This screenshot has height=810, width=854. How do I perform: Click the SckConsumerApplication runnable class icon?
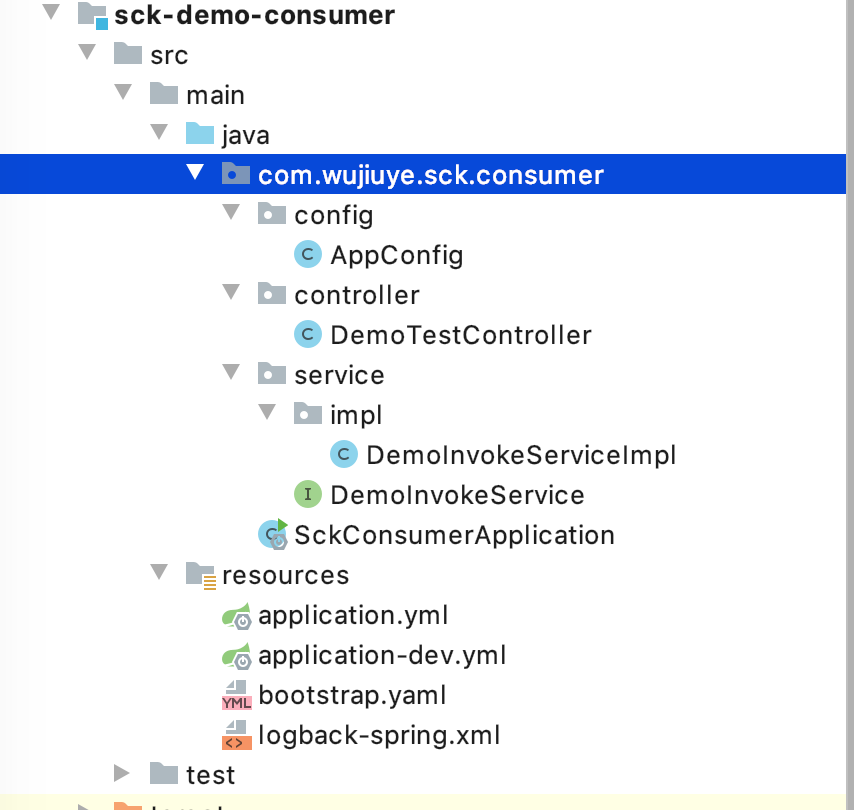[273, 534]
